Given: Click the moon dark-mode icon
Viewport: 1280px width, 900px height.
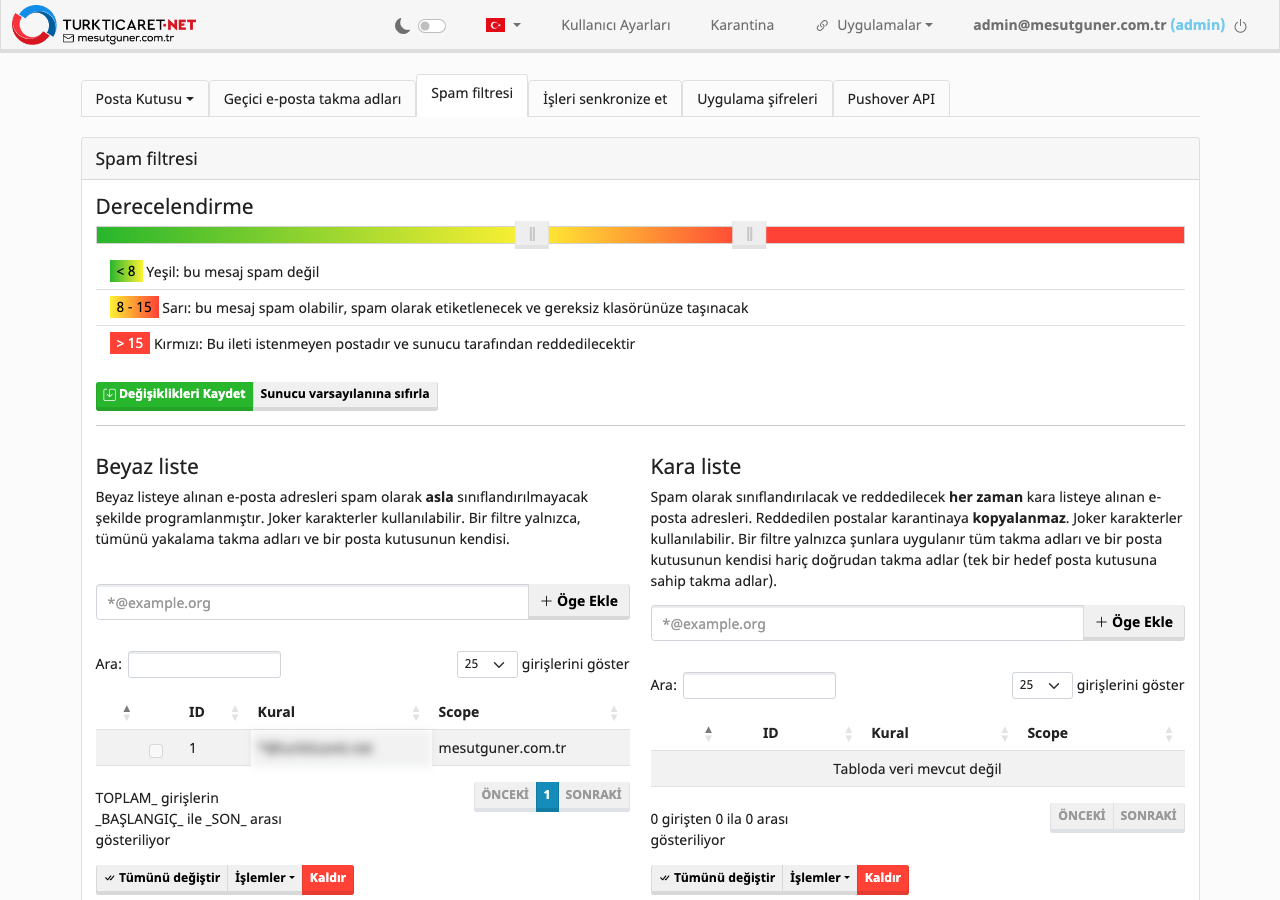Looking at the screenshot, I should click(x=403, y=26).
